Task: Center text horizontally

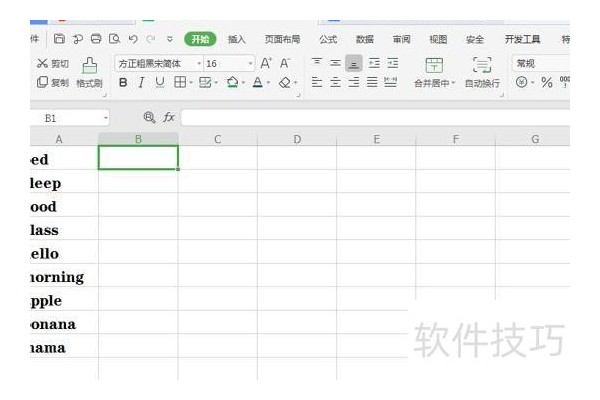Action: coord(335,82)
